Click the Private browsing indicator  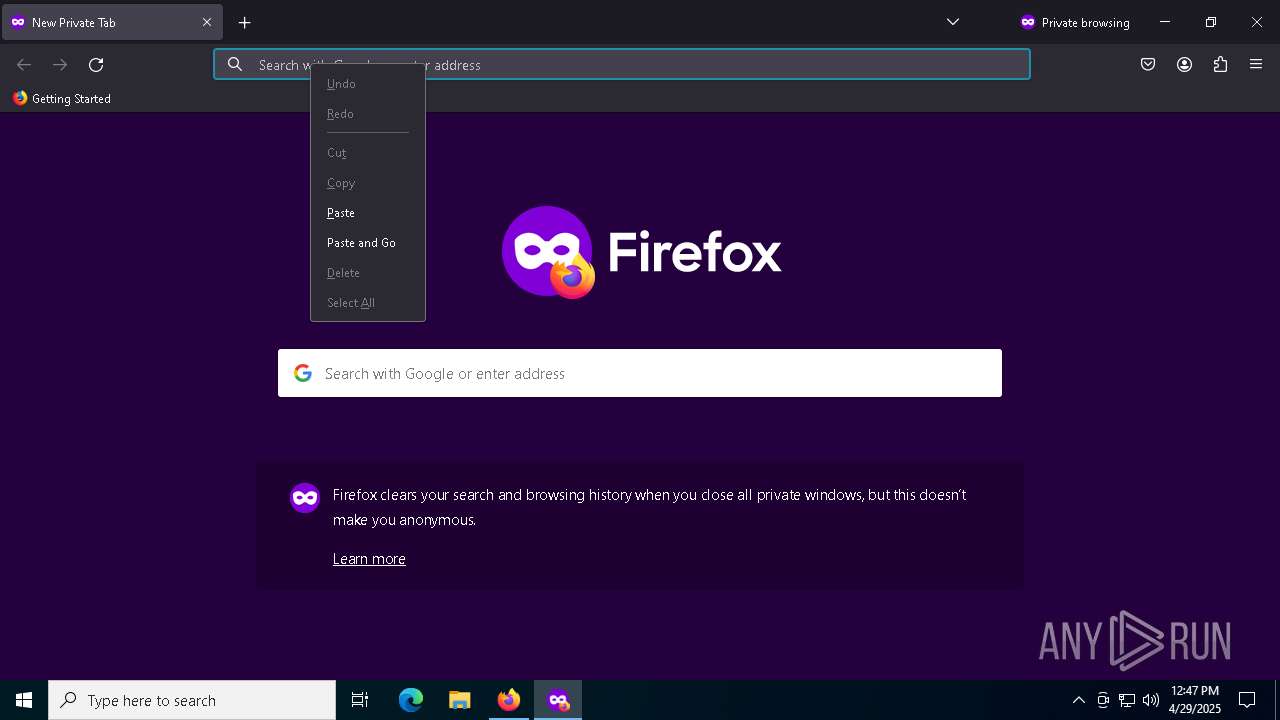click(x=1074, y=22)
